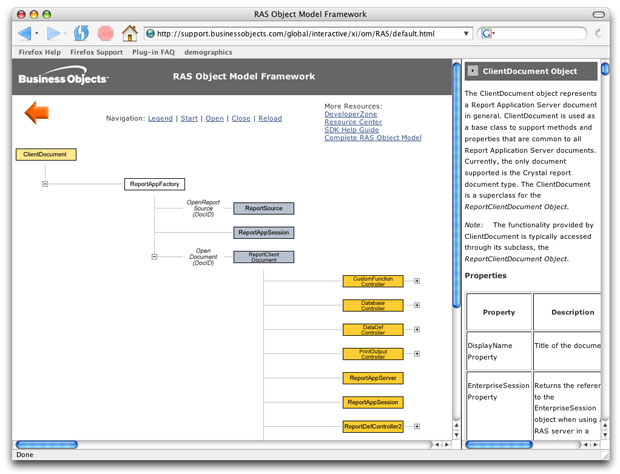
Task: Expand the CustomFunctionController node
Action: pyautogui.click(x=417, y=281)
